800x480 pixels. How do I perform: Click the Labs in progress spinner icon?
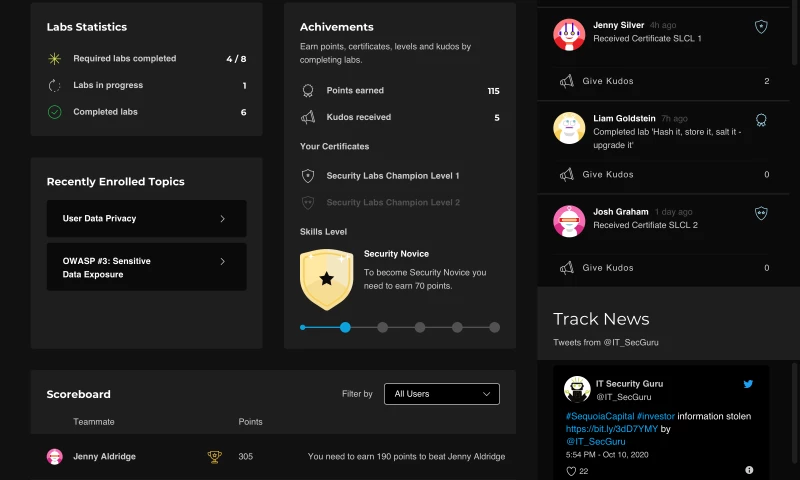(55, 86)
